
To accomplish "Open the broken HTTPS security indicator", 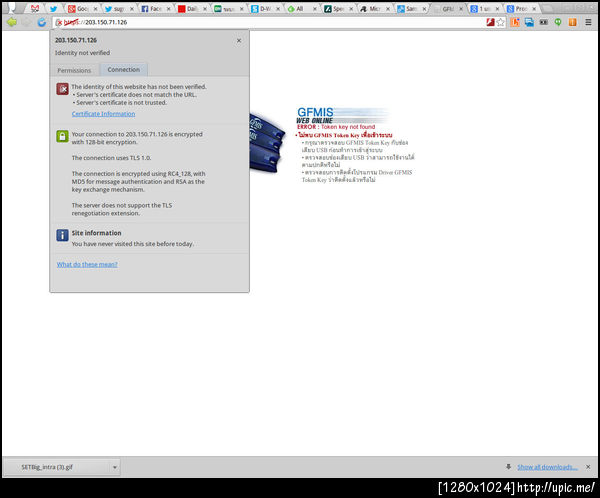I will coord(59,23).
